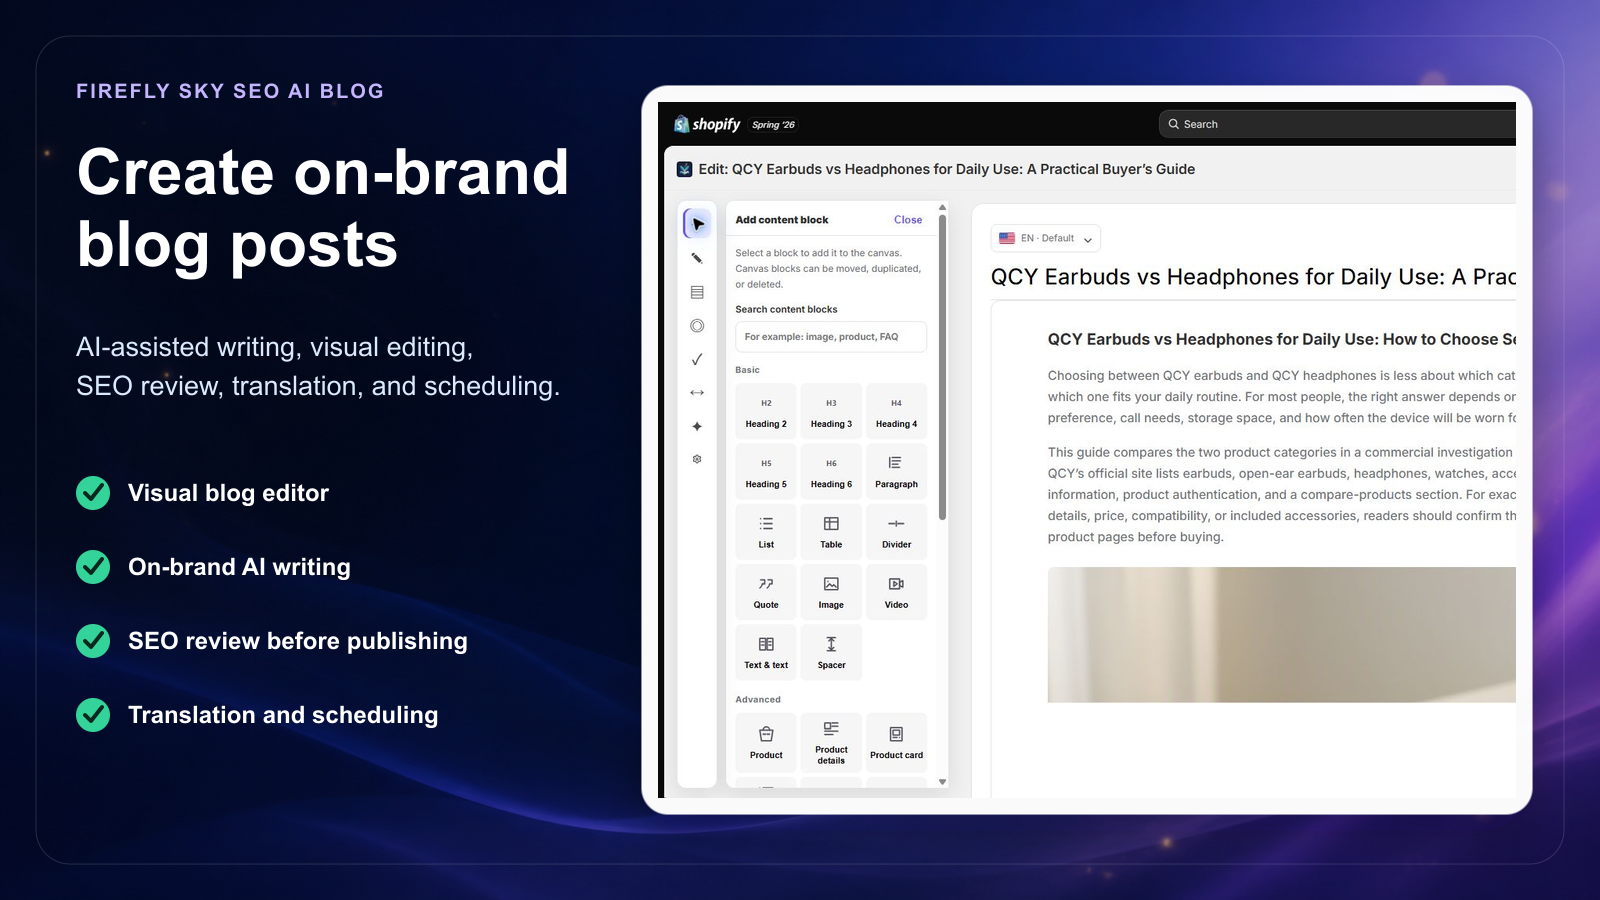
Task: Open the gear settings icon in the sidebar
Action: tap(697, 459)
